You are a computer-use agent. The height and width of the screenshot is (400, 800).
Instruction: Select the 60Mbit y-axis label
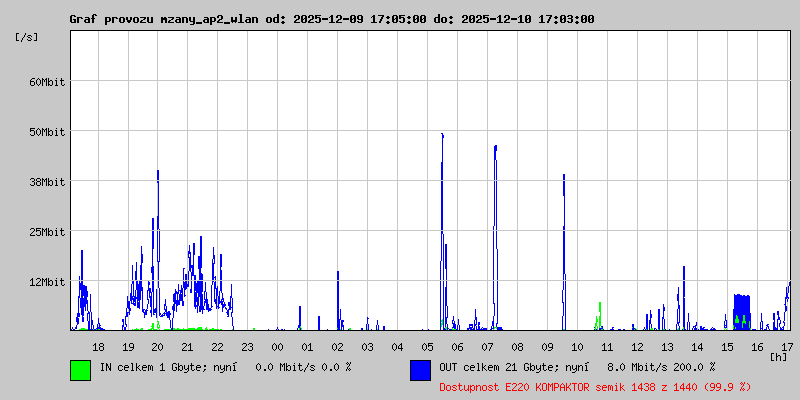point(47,82)
